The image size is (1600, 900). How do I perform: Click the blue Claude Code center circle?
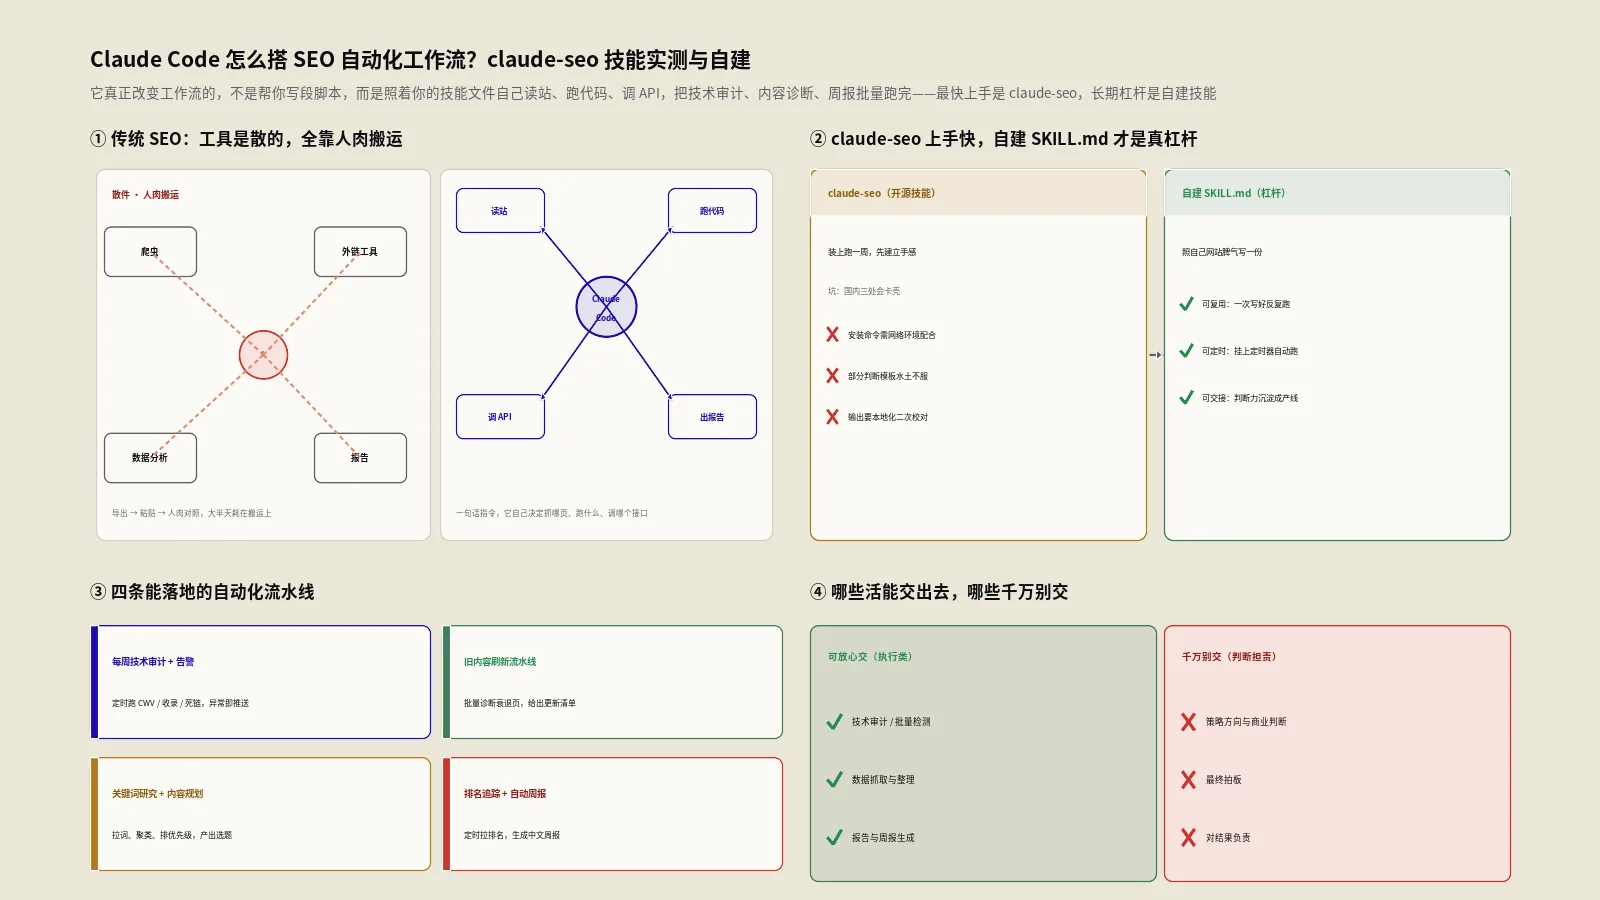(606, 307)
